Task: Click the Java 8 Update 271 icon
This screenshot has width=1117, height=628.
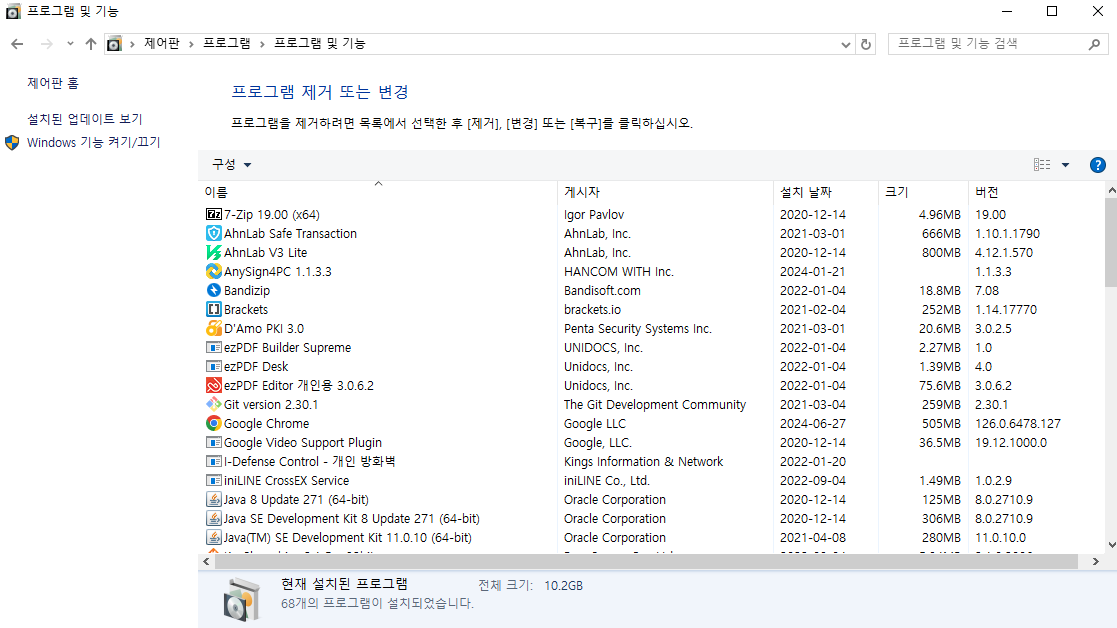Action: pos(213,499)
